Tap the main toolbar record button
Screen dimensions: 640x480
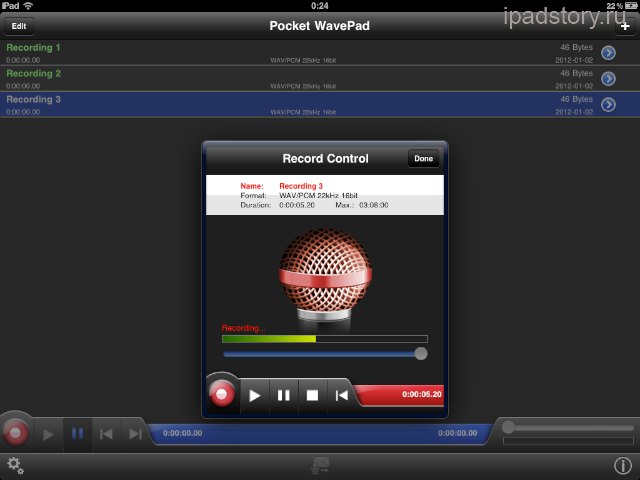(x=16, y=433)
